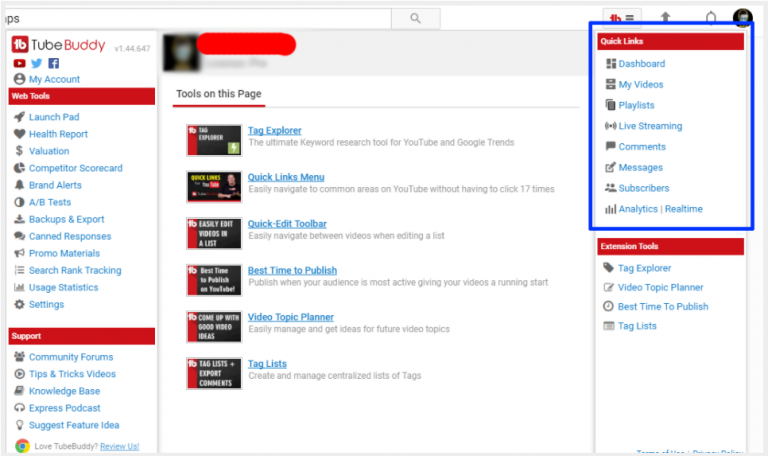Open Knowledge Base link
The image size is (768, 456).
pyautogui.click(x=64, y=391)
